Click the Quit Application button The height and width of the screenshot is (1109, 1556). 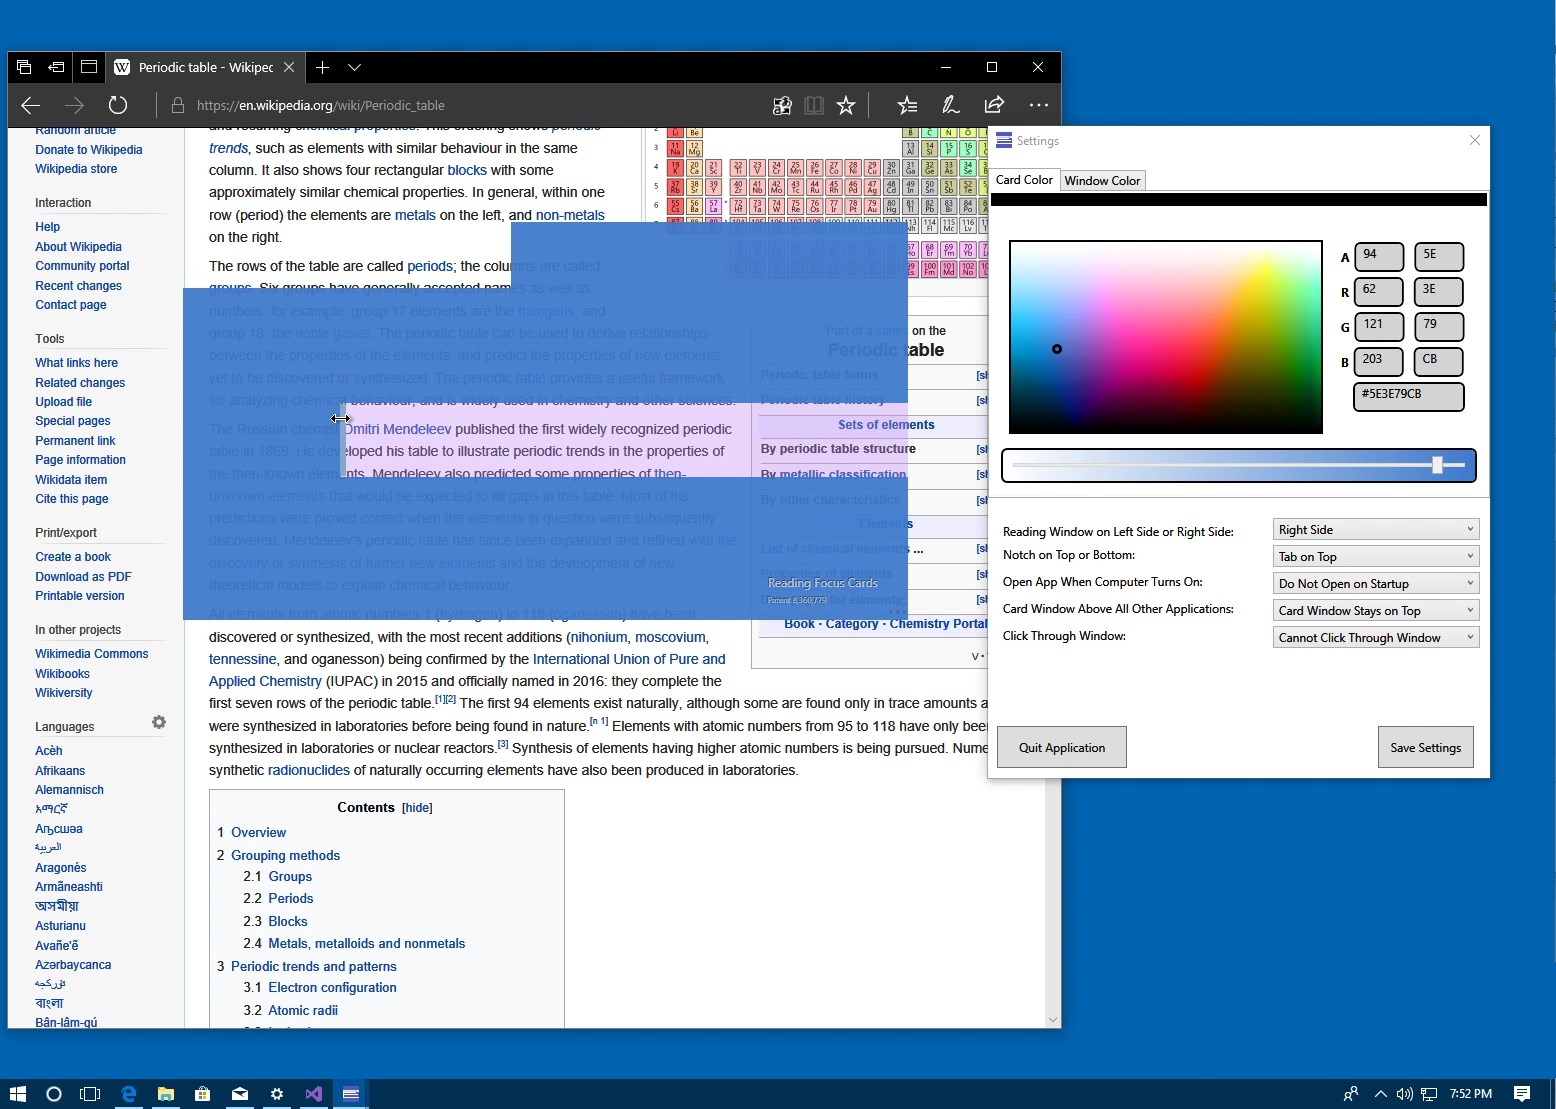click(x=1062, y=748)
